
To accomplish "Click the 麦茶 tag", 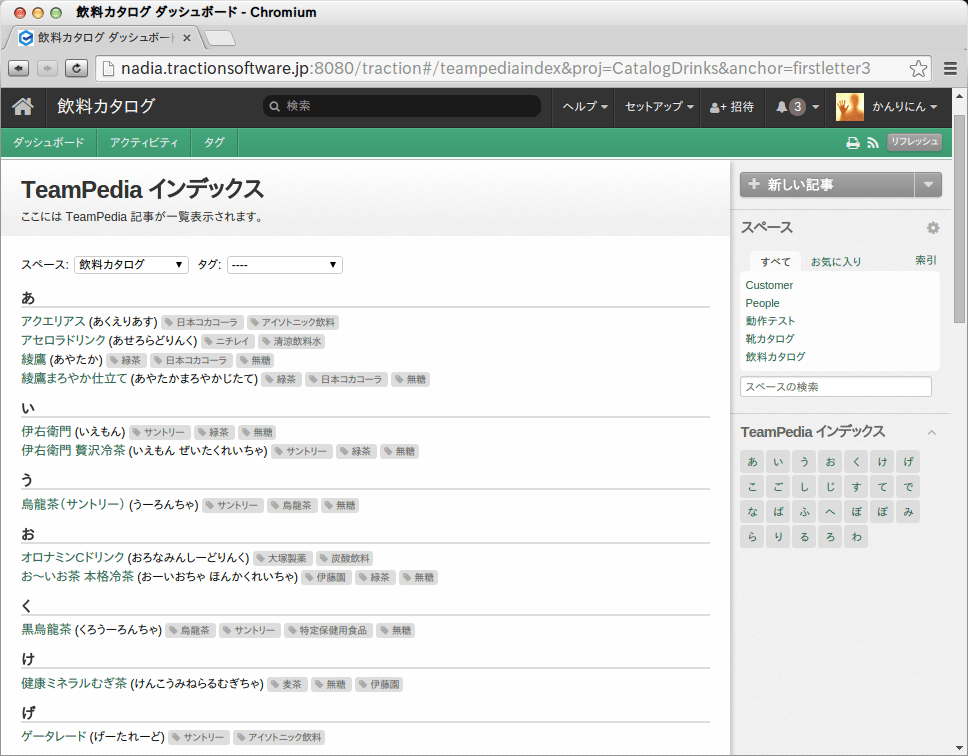I will click(287, 684).
